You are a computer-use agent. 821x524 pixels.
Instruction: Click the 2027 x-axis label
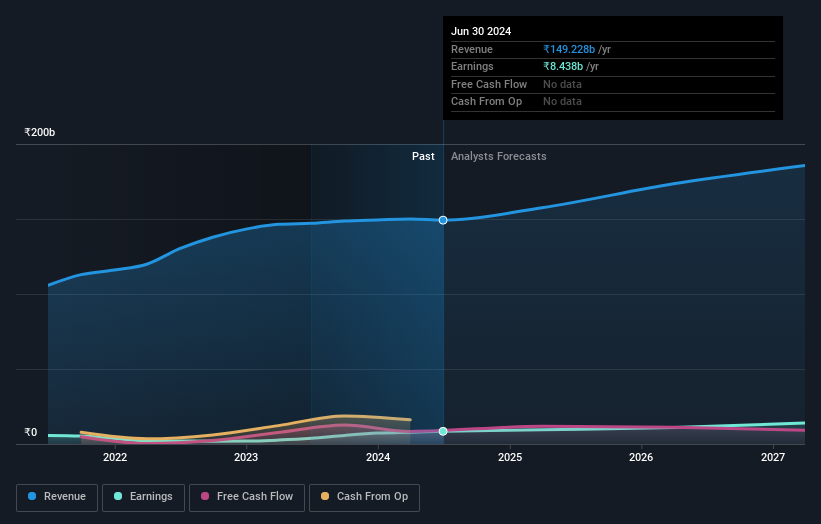coord(773,457)
